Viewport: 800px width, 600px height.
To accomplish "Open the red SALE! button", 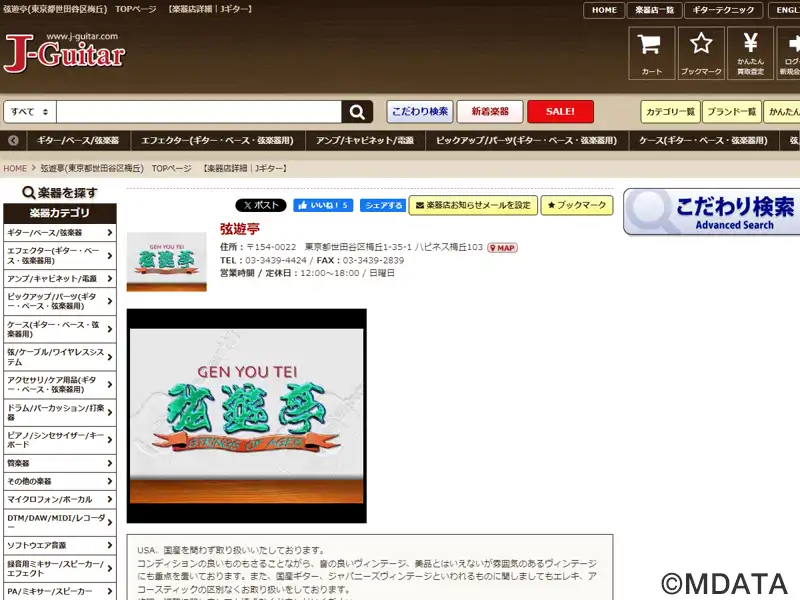I will pyautogui.click(x=560, y=112).
